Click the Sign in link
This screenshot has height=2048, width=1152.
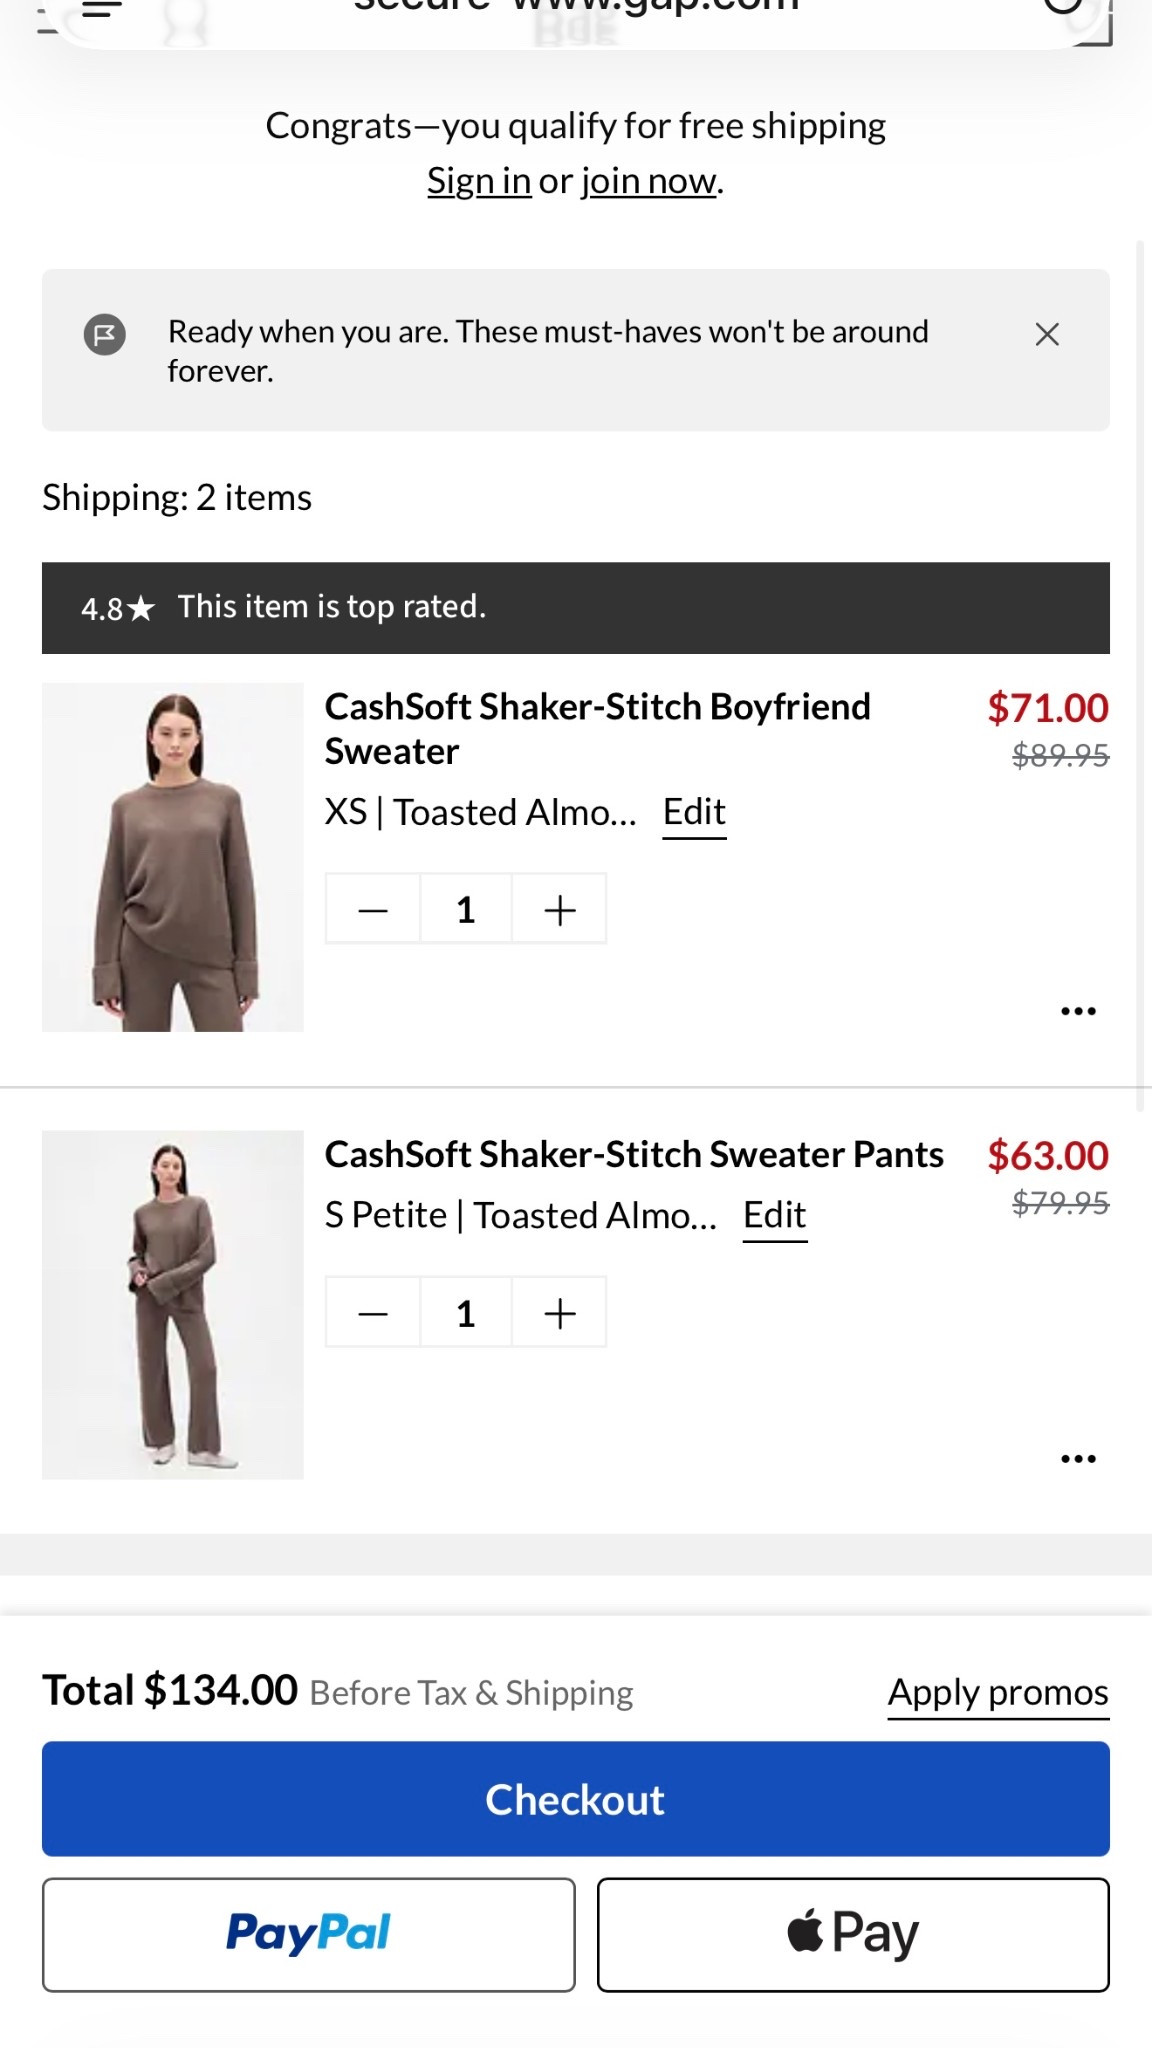[479, 181]
